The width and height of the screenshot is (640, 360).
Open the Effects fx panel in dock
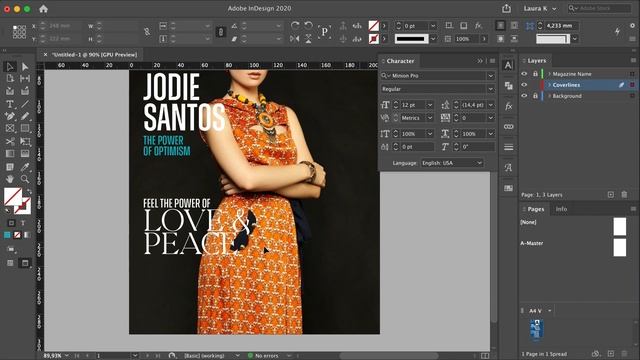[509, 106]
